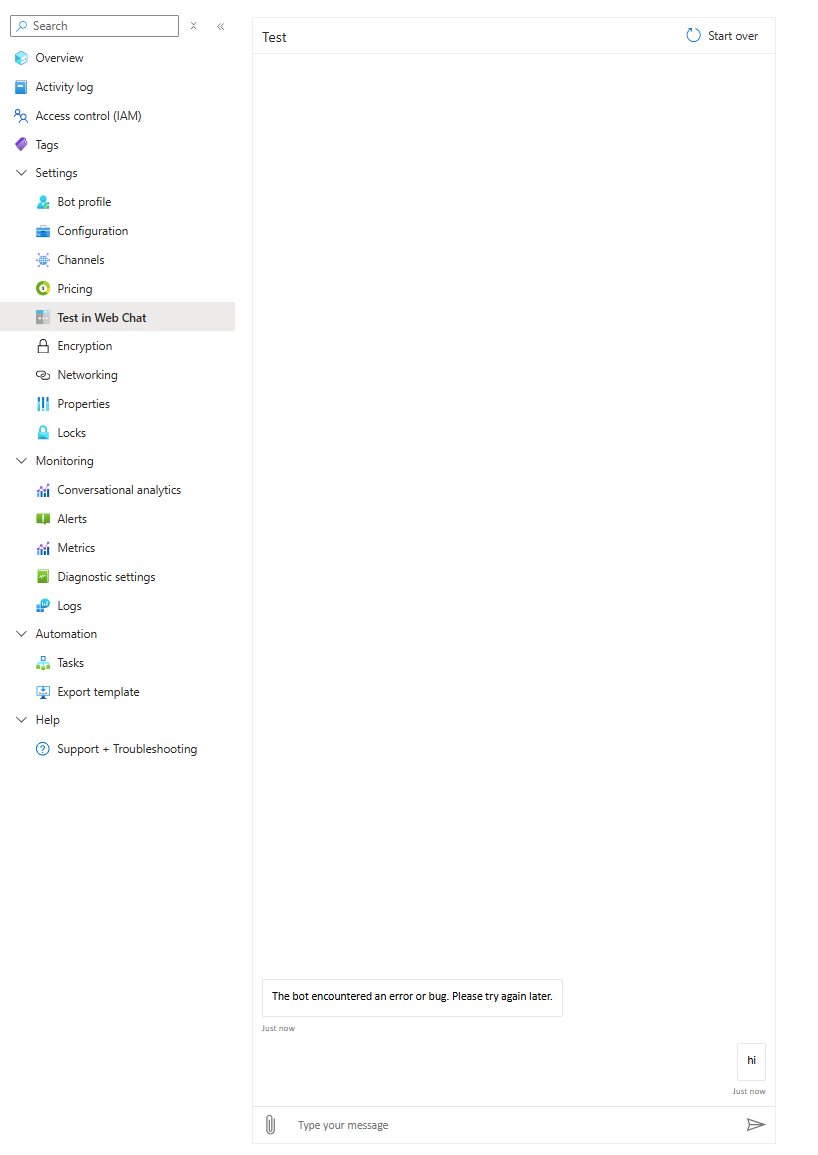This screenshot has height=1155, width=818.
Task: Send the message with the arrow icon
Action: [757, 1124]
